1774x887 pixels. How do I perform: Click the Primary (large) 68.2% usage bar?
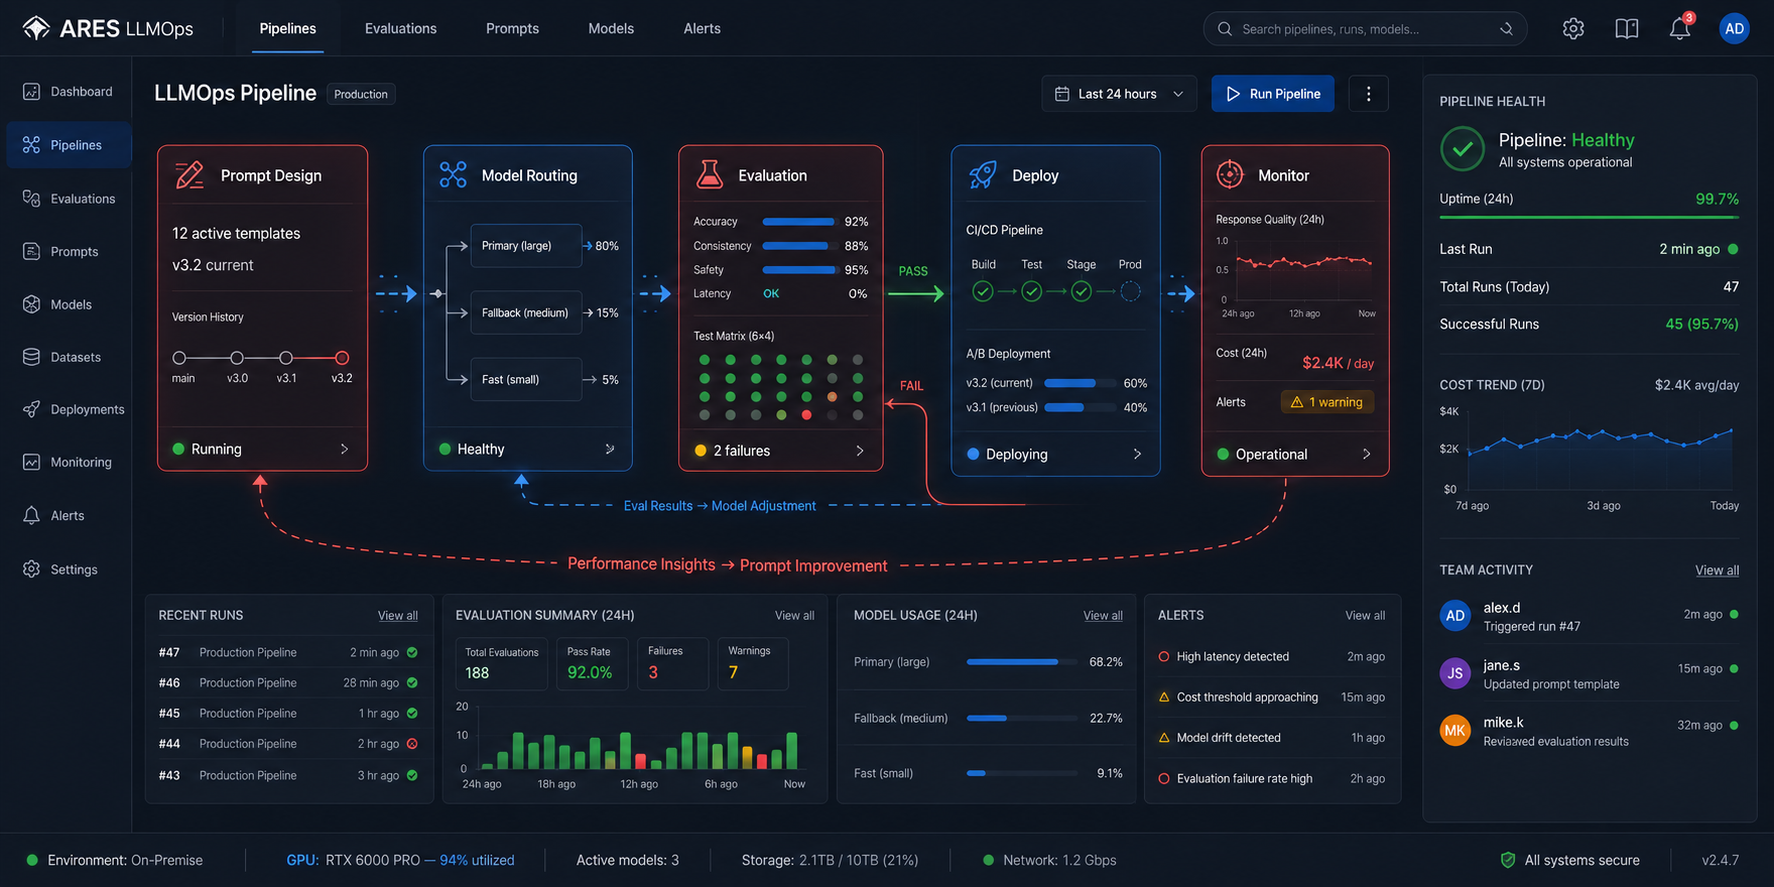pyautogui.click(x=1022, y=662)
